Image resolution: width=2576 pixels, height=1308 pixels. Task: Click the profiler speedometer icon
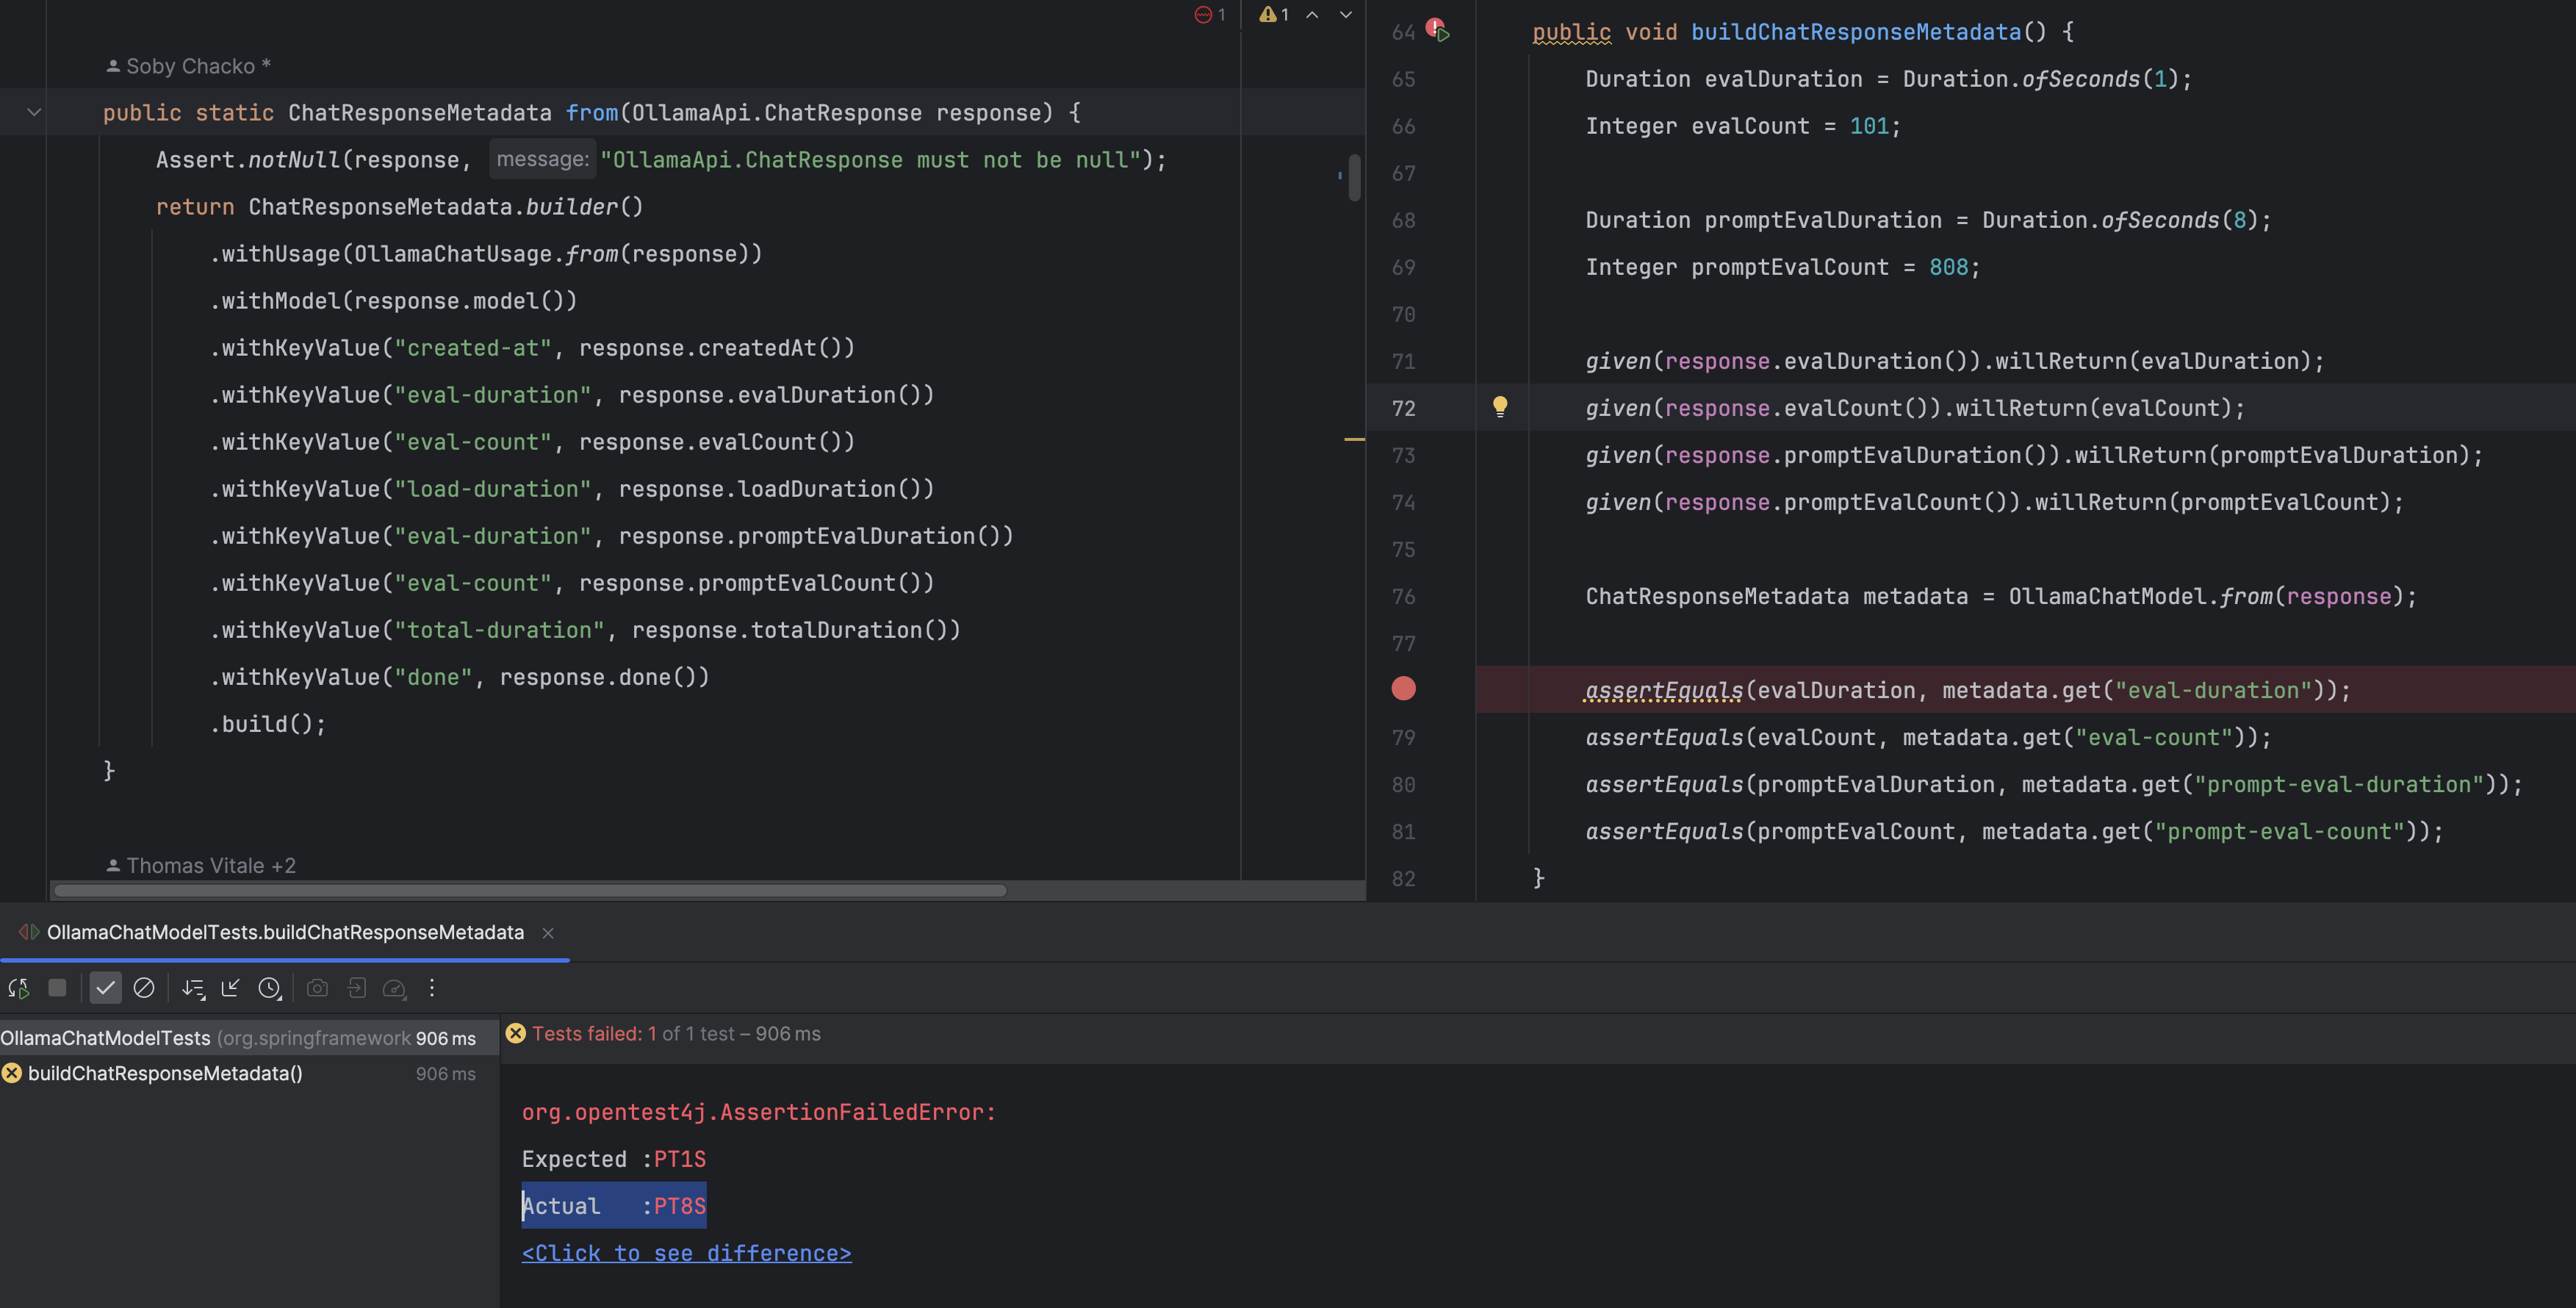[395, 988]
